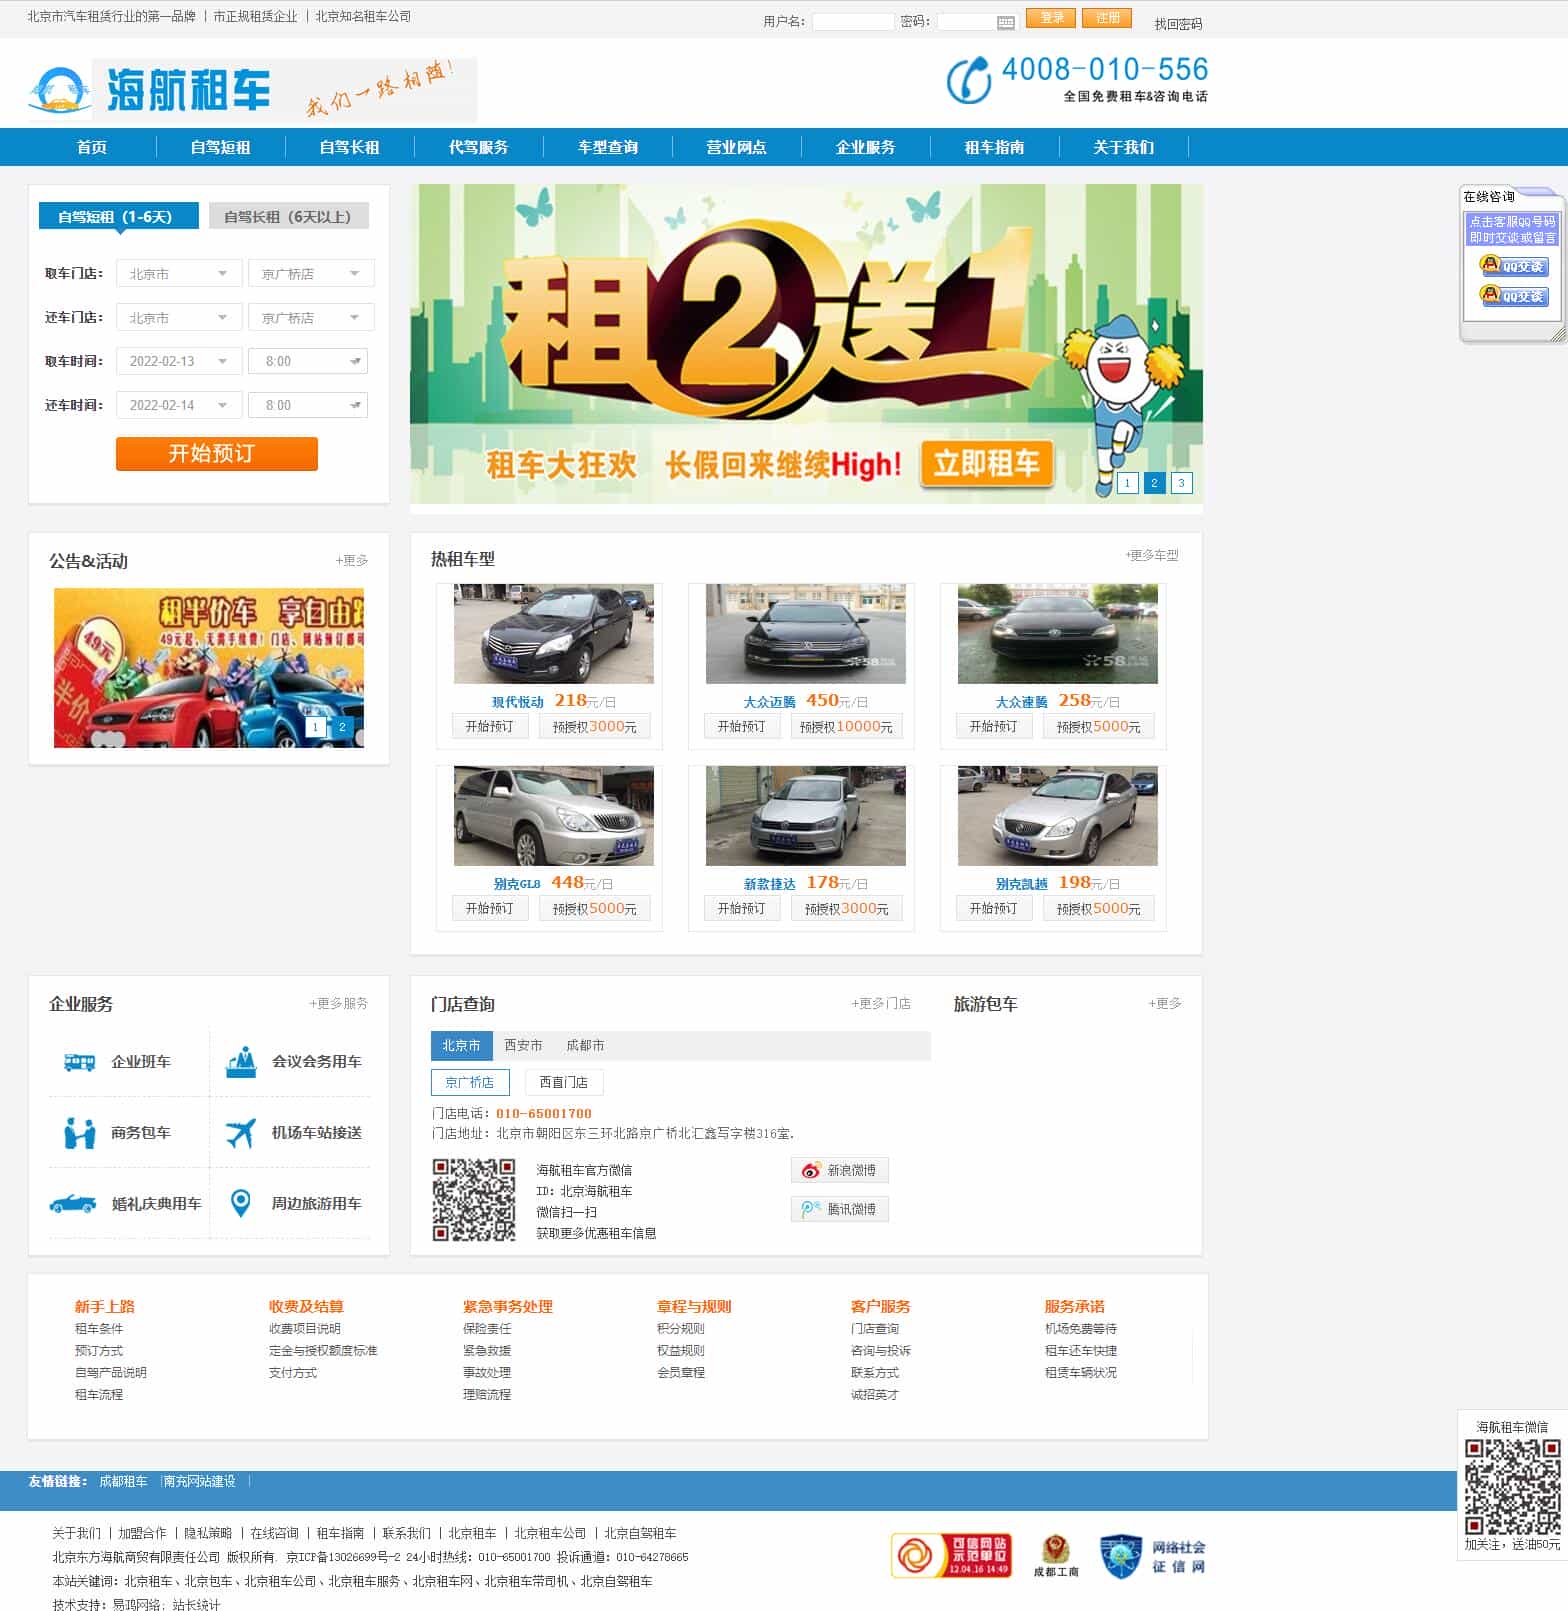Click the 网络社会征信网 shield badge
Image resolution: width=1568 pixels, height=1611 pixels.
click(x=1152, y=1557)
